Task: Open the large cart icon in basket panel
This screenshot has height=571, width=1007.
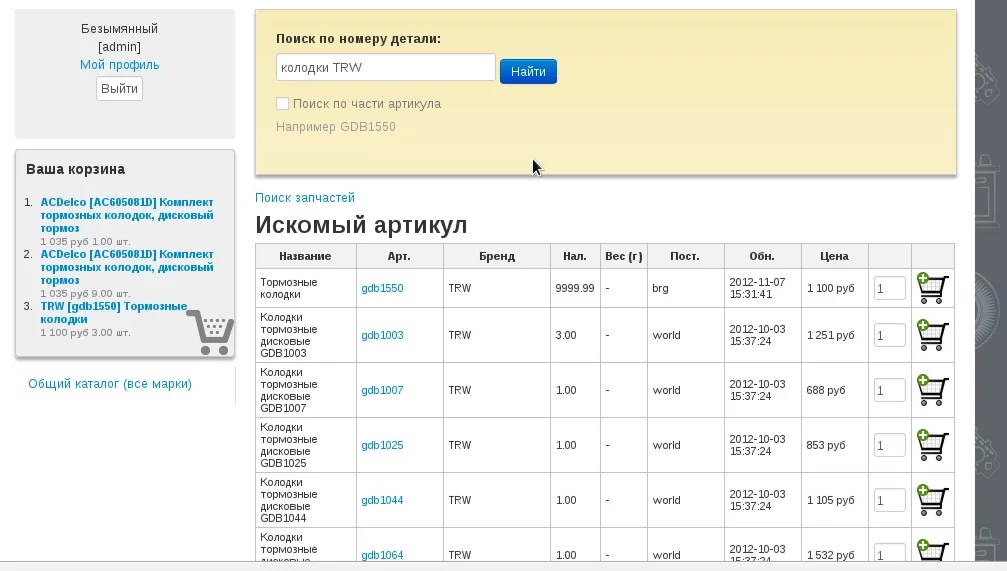Action: point(210,332)
